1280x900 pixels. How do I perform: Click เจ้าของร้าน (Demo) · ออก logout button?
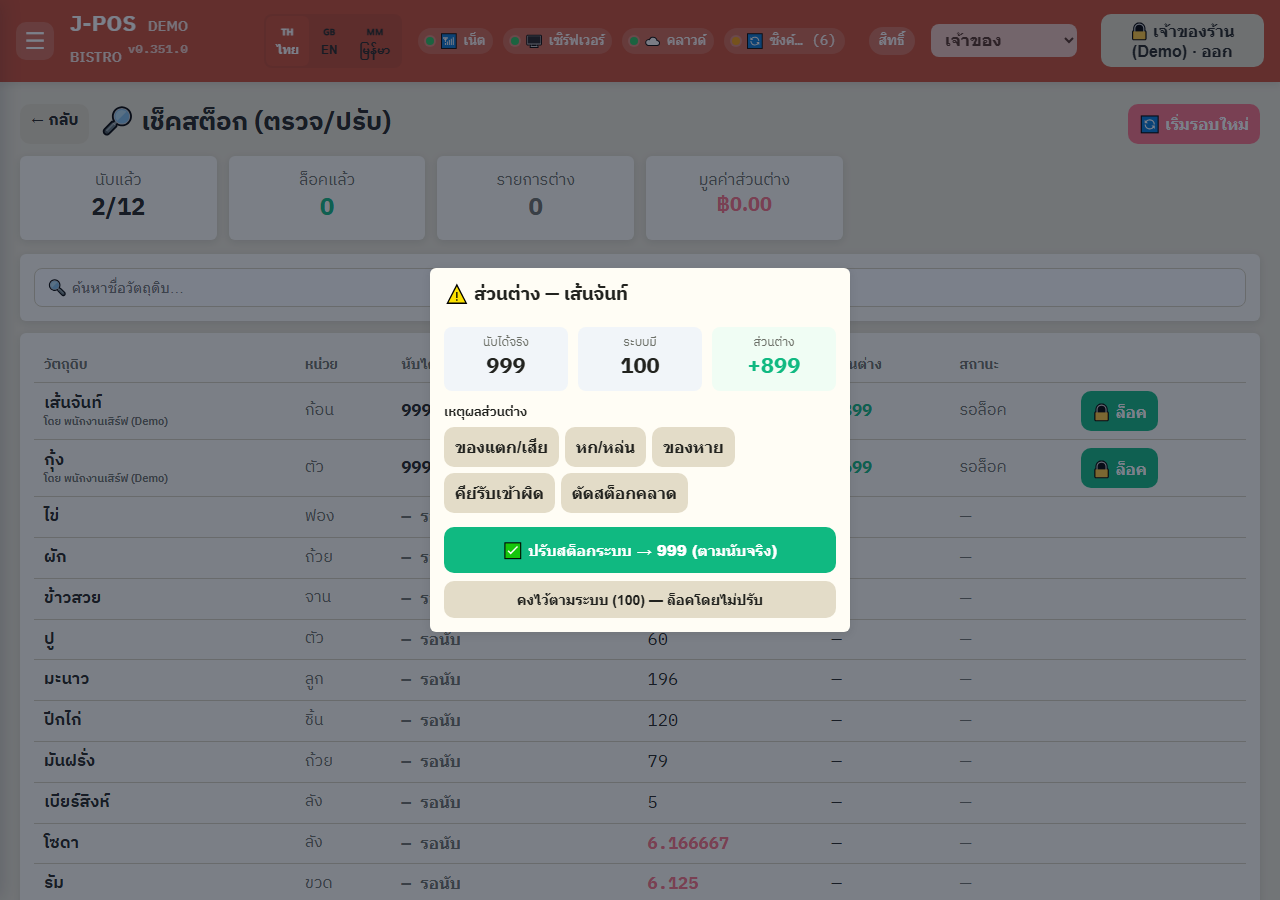click(x=1182, y=41)
